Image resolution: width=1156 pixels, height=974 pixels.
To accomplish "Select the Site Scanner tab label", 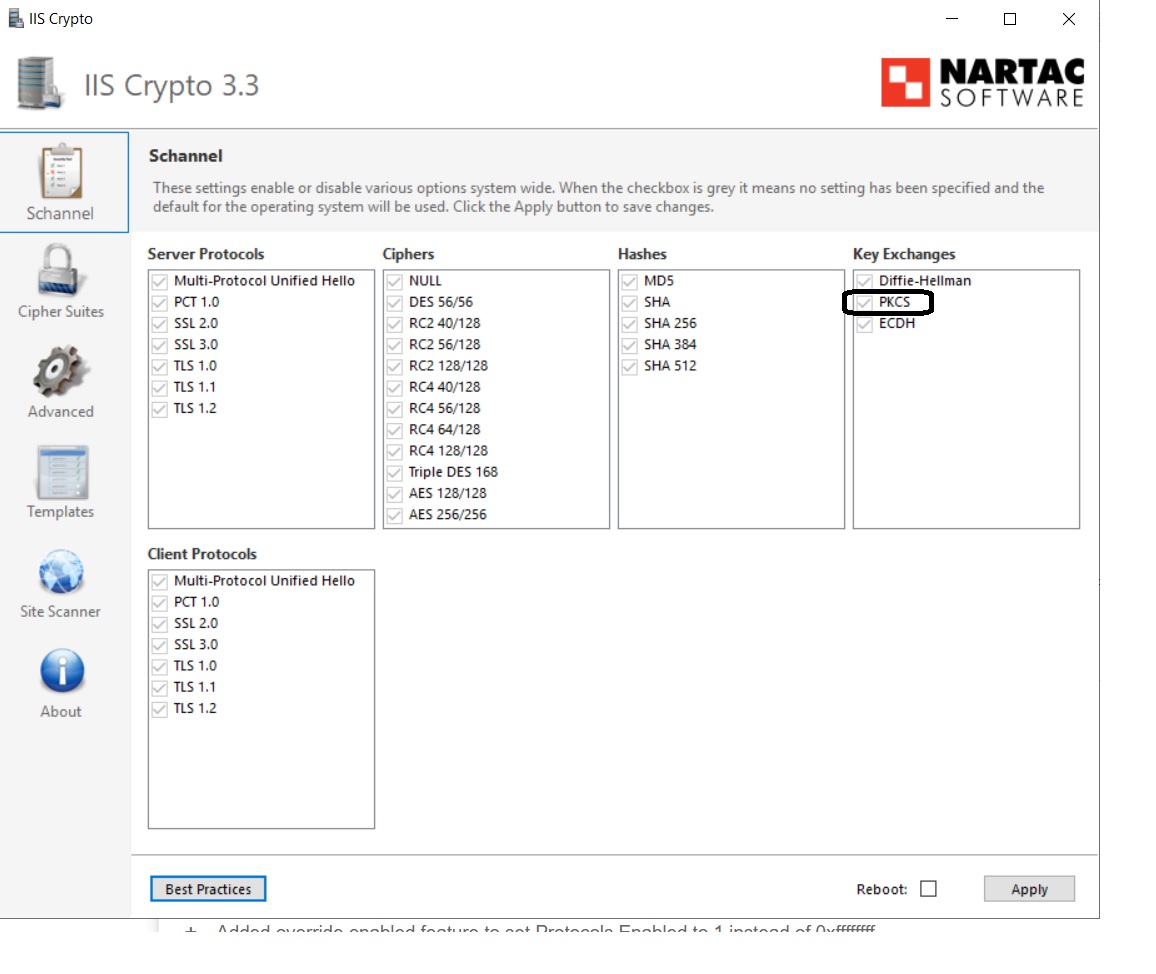I will 60,611.
